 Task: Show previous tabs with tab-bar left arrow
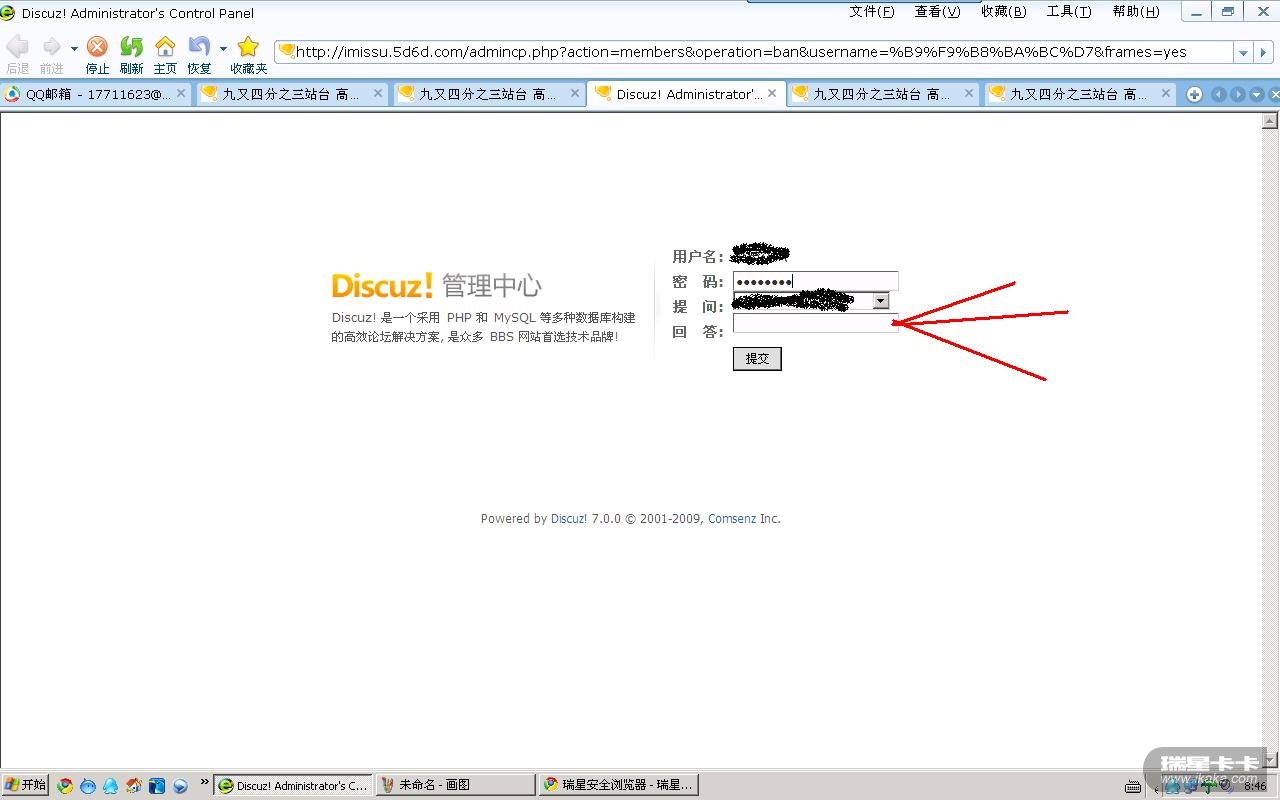tap(1218, 94)
